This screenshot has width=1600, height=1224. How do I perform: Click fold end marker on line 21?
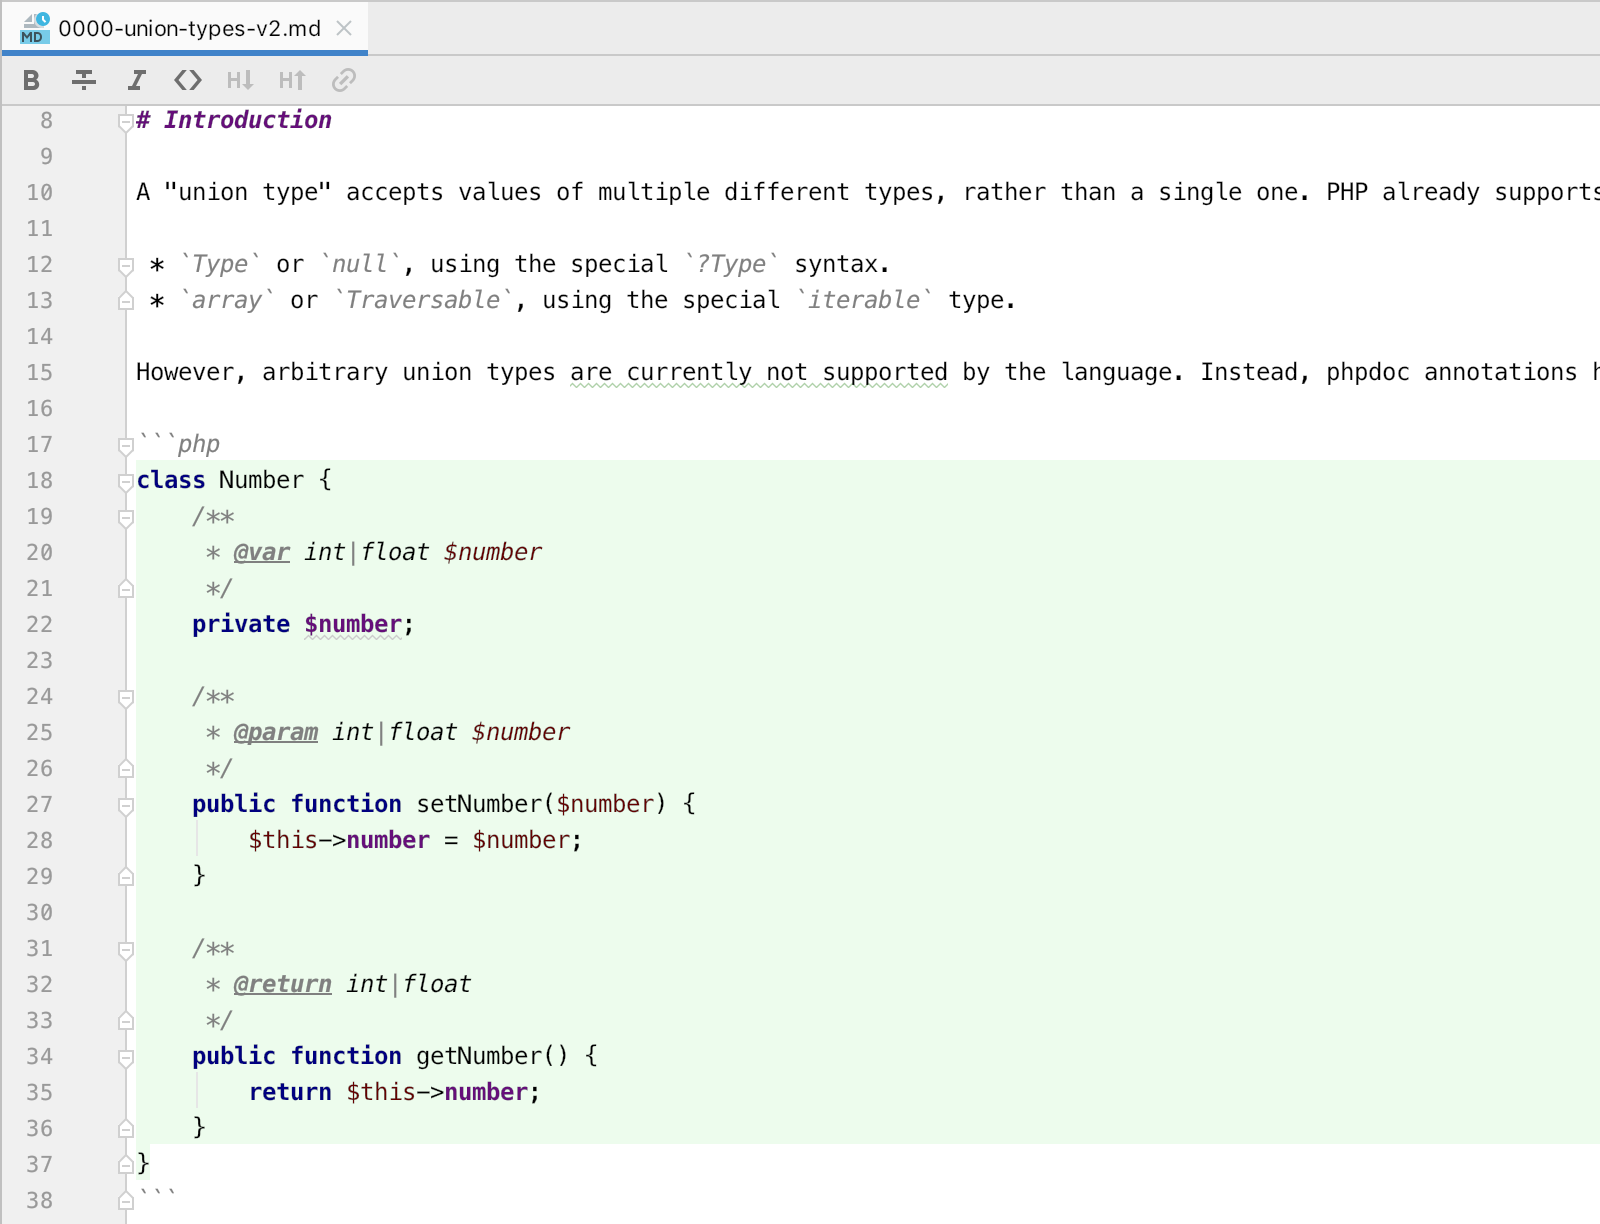click(126, 589)
